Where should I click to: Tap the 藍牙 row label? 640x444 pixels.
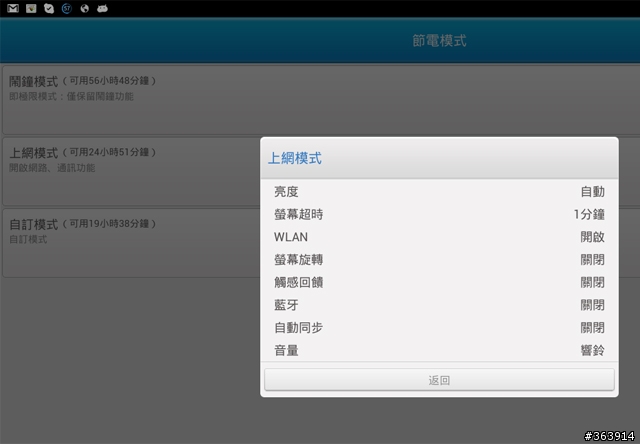tap(286, 305)
